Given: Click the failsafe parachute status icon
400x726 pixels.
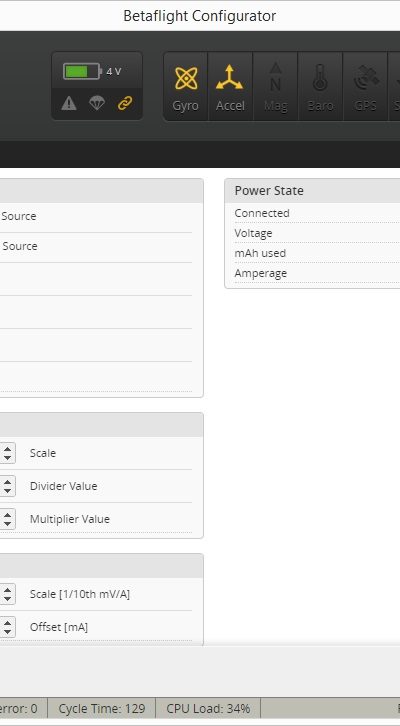Looking at the screenshot, I should [x=97, y=103].
